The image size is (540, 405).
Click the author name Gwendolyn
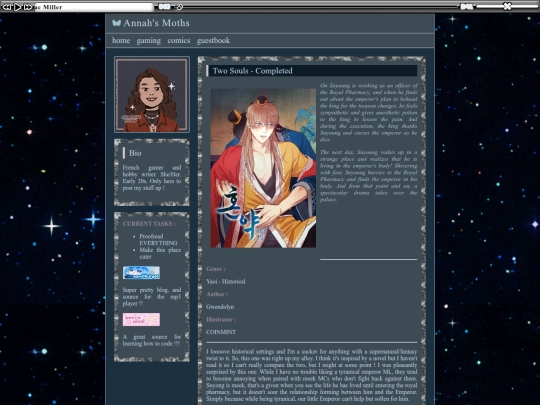pos(220,307)
